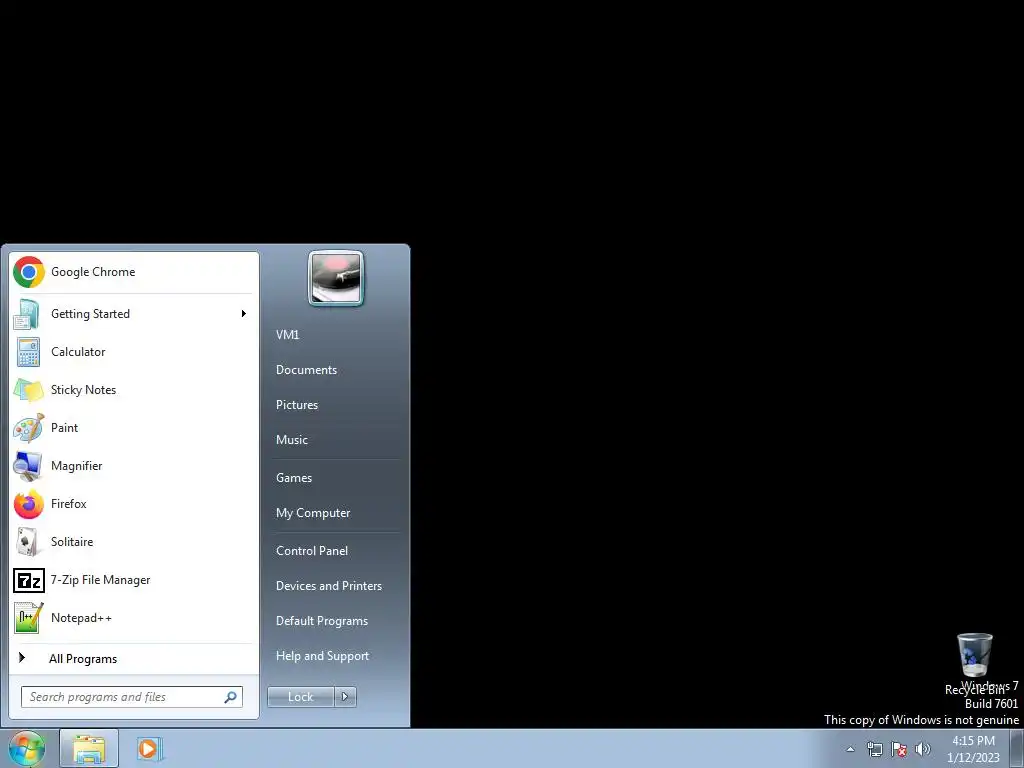Open Default Programs

[322, 621]
